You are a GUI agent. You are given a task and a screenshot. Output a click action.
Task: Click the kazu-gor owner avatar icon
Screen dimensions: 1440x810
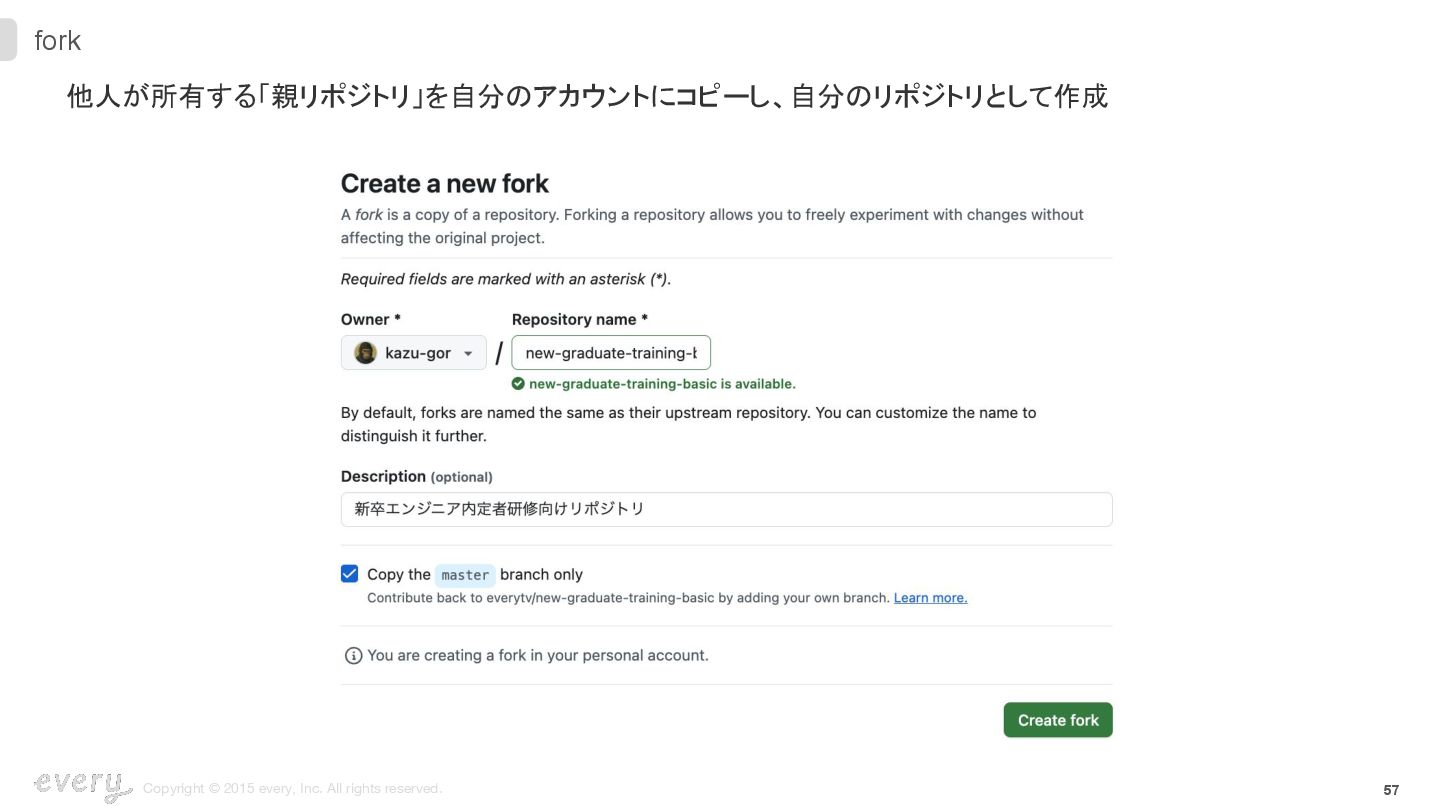(366, 353)
